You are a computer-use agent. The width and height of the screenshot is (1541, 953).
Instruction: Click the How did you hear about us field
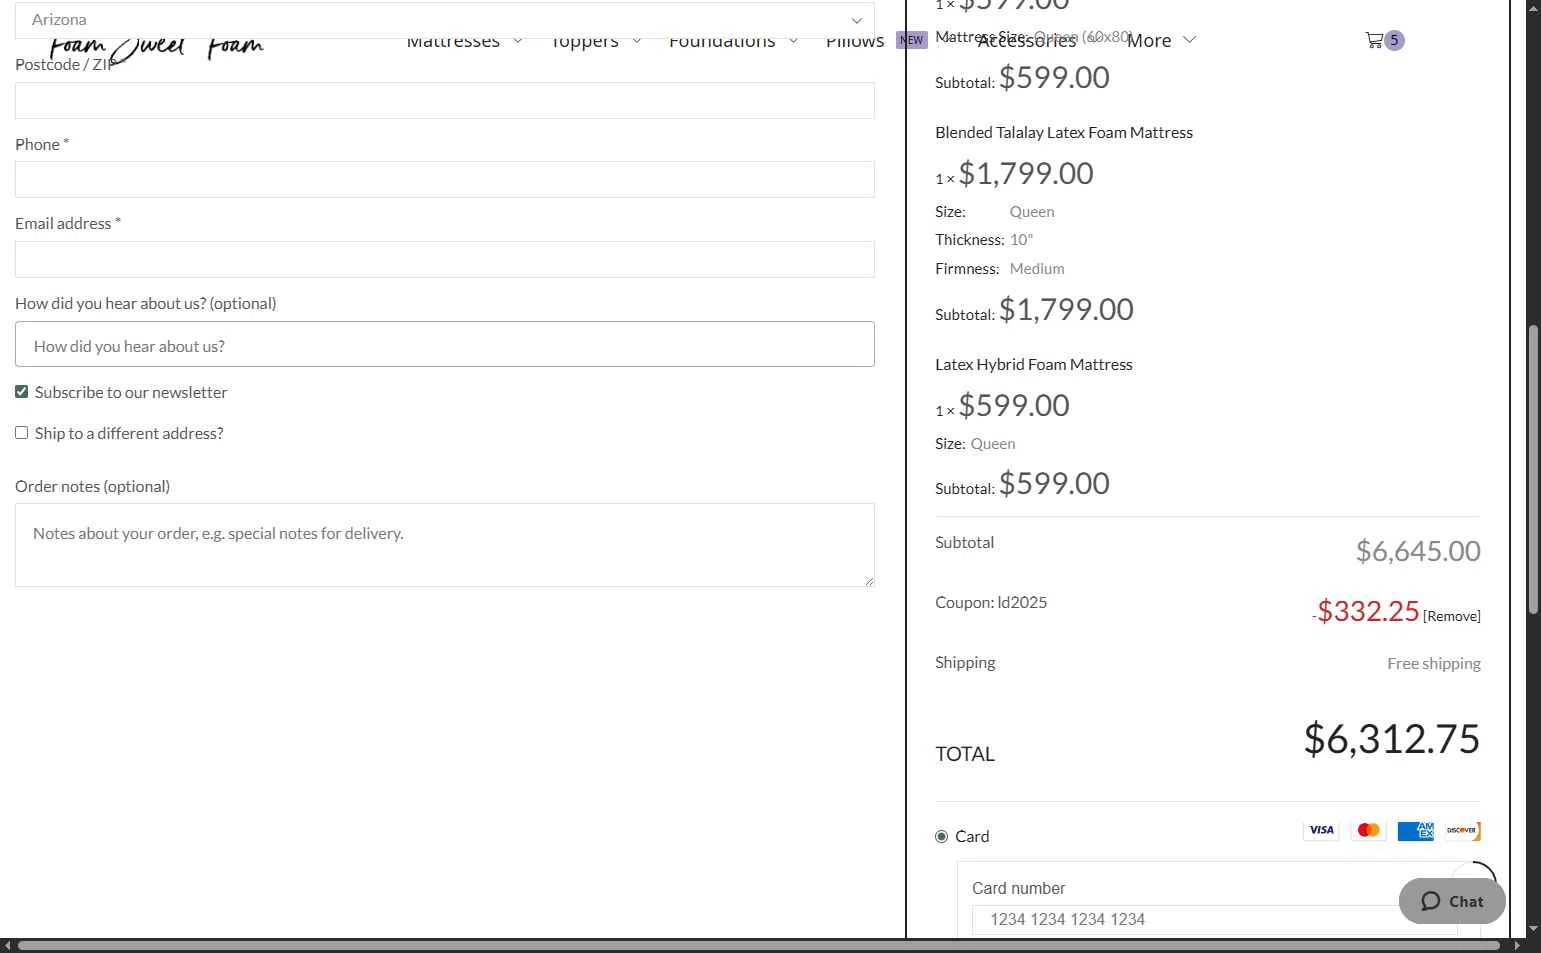pos(445,344)
